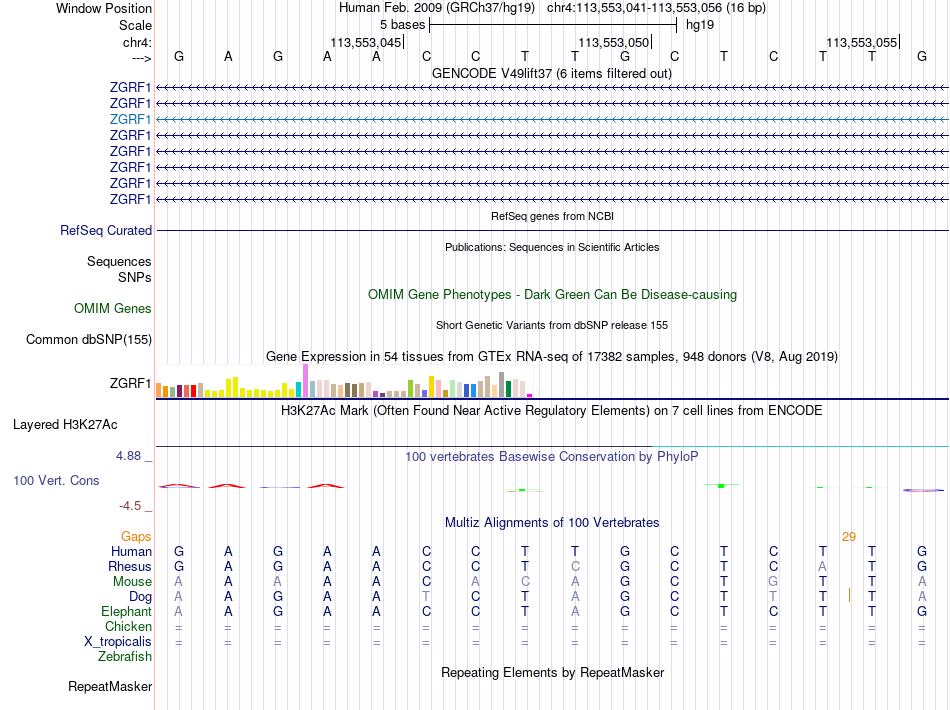
Task: Click position marker 113,553,055
Action: pos(862,42)
